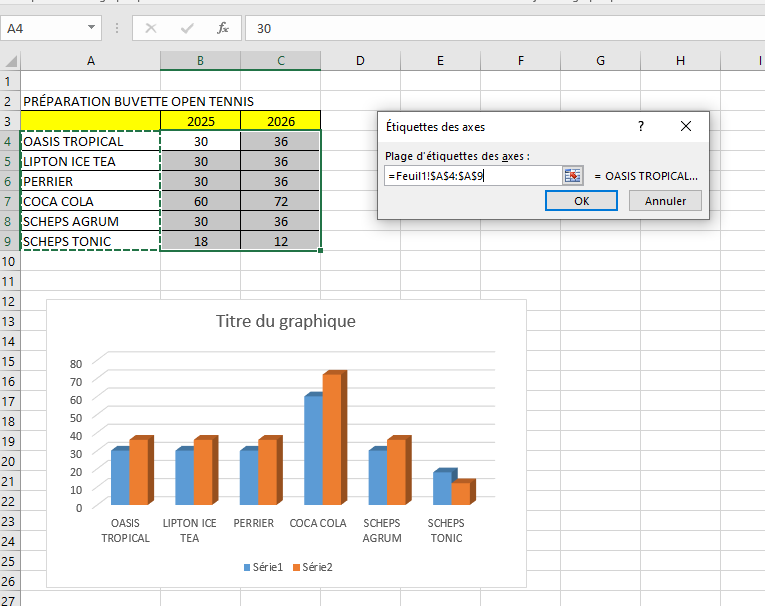Click the SCHEPS AGRUM cell
Viewport: 765px width, 606px height.
(x=90, y=221)
